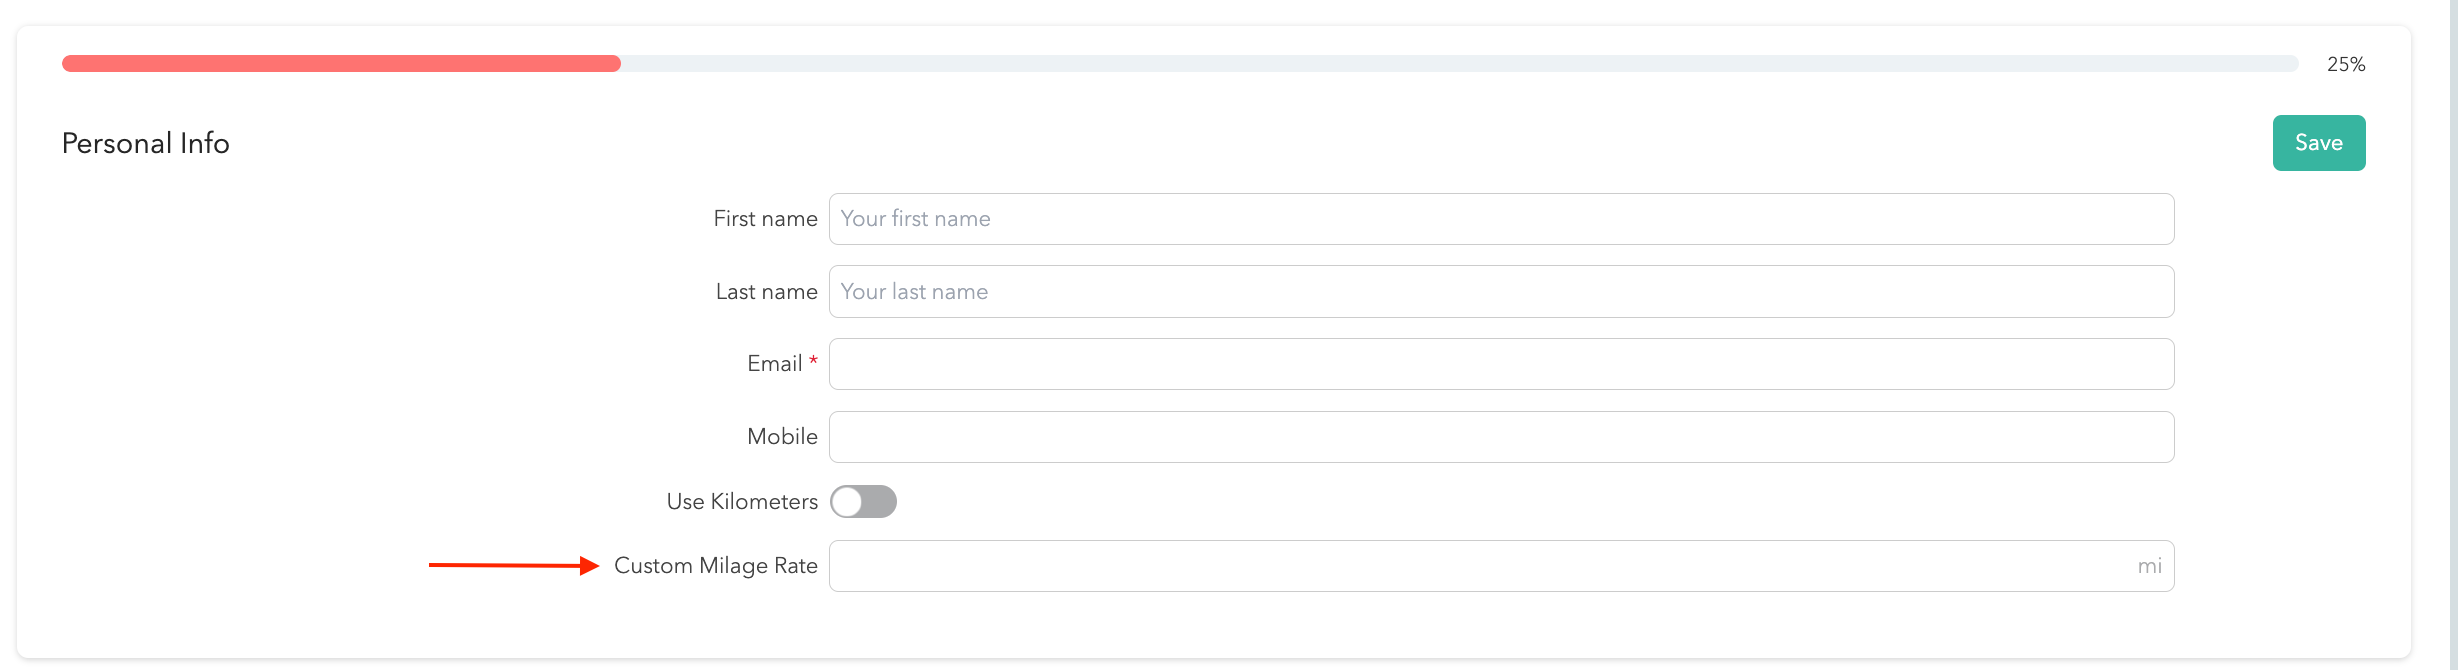Click the "Use Kilometers" label text
Screen dimensions: 2458x670
(x=742, y=502)
